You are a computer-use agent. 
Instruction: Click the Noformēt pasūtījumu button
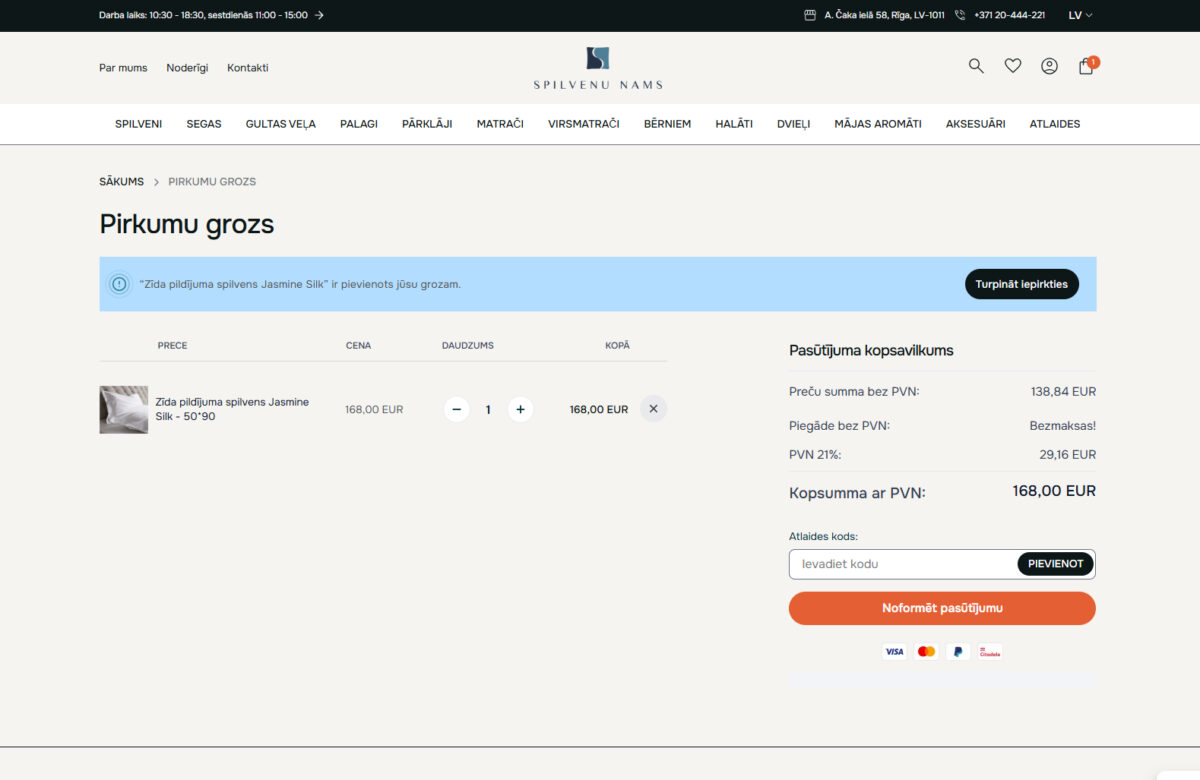pyautogui.click(x=941, y=608)
